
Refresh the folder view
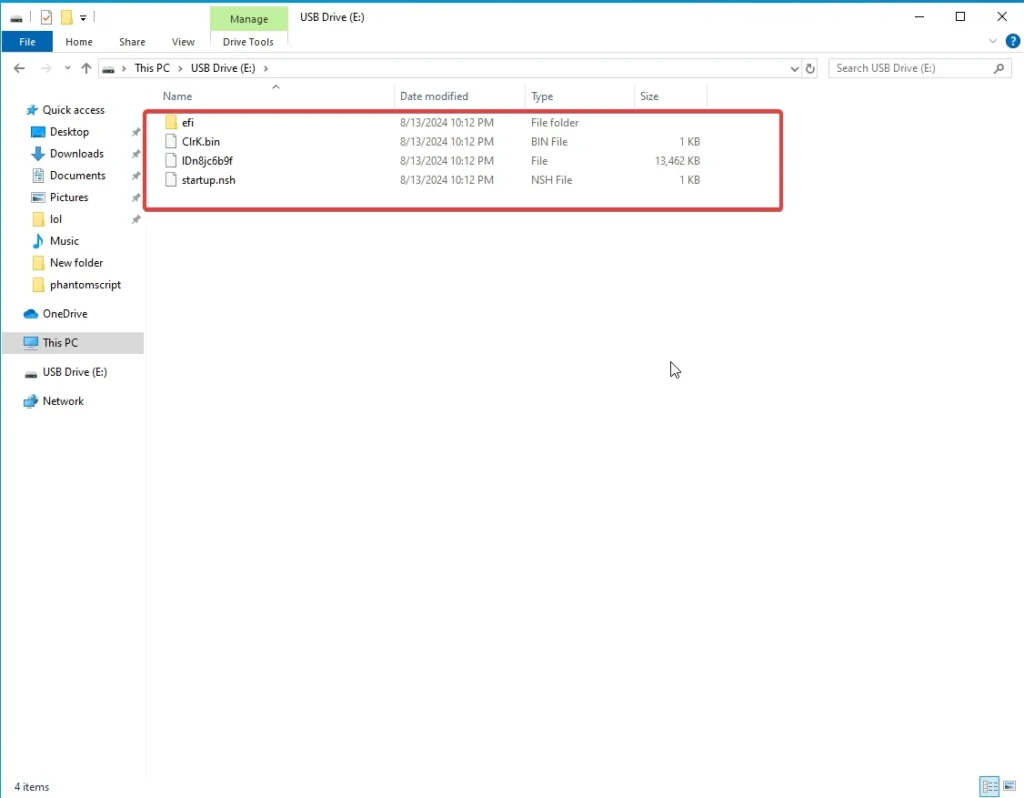810,68
